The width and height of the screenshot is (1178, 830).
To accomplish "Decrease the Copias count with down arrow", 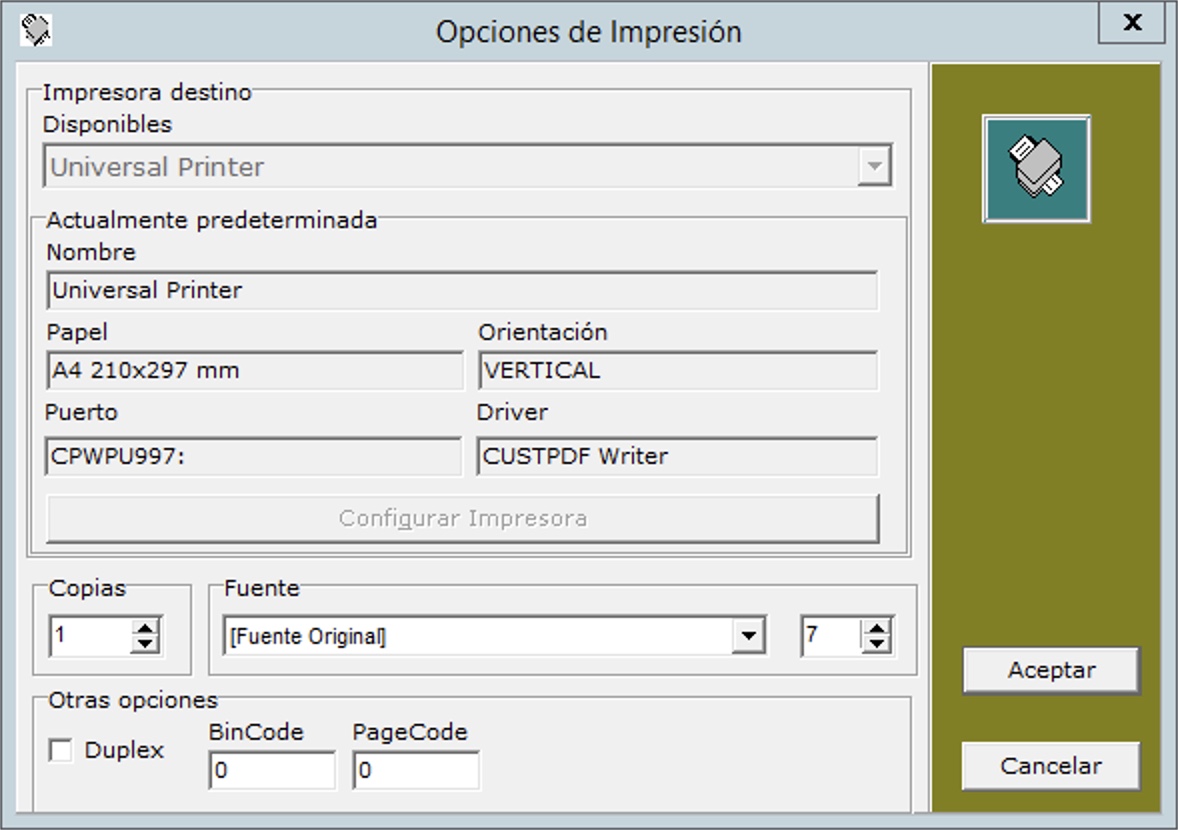I will pos(146,645).
